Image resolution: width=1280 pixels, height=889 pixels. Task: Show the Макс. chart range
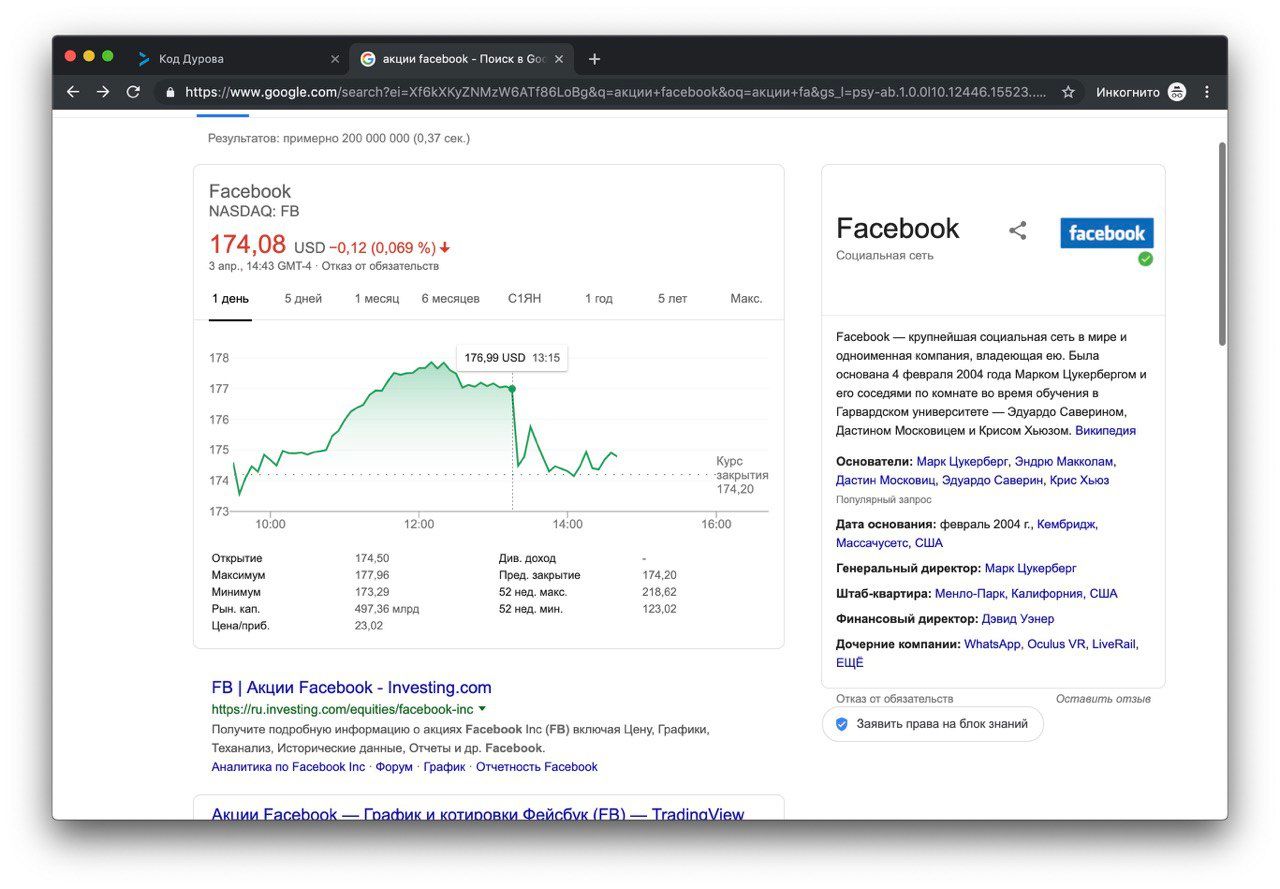pos(746,299)
